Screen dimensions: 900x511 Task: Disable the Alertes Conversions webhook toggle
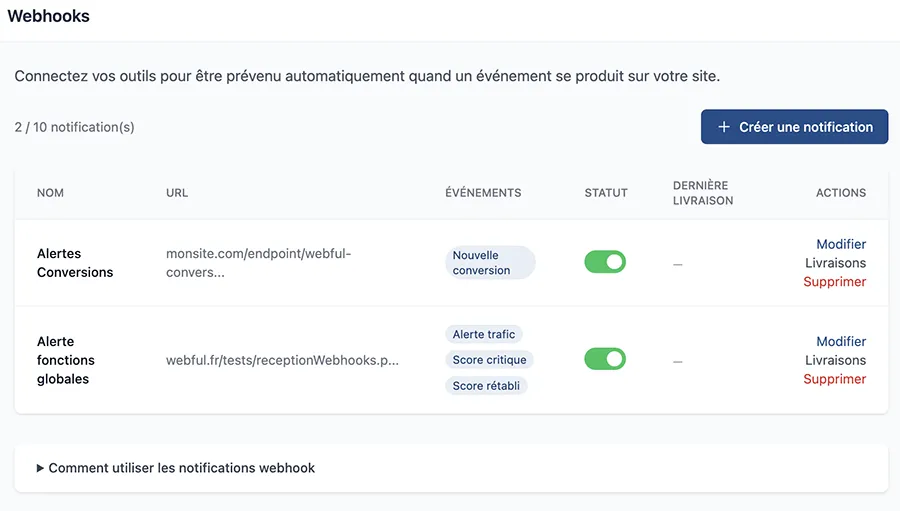coord(605,262)
